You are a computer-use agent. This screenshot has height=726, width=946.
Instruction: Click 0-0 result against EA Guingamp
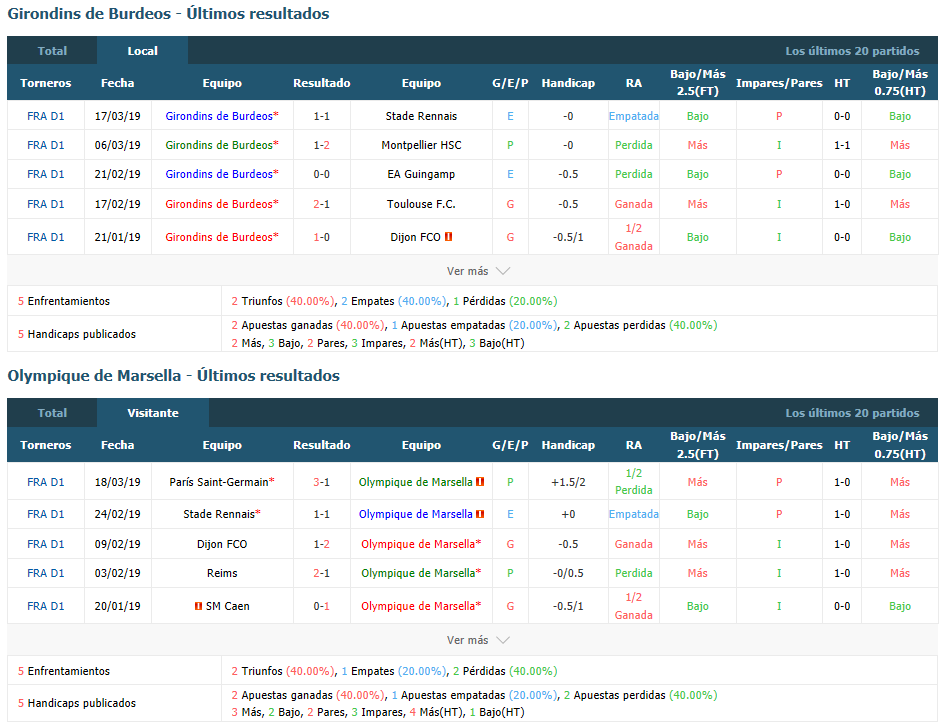tap(322, 174)
